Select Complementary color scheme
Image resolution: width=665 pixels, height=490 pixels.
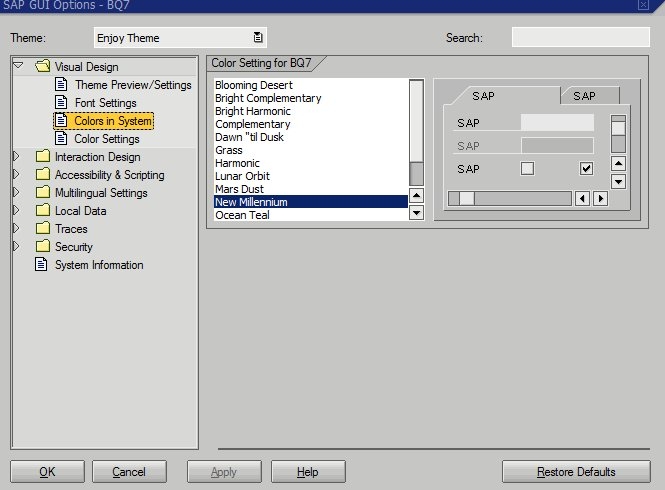point(311,124)
